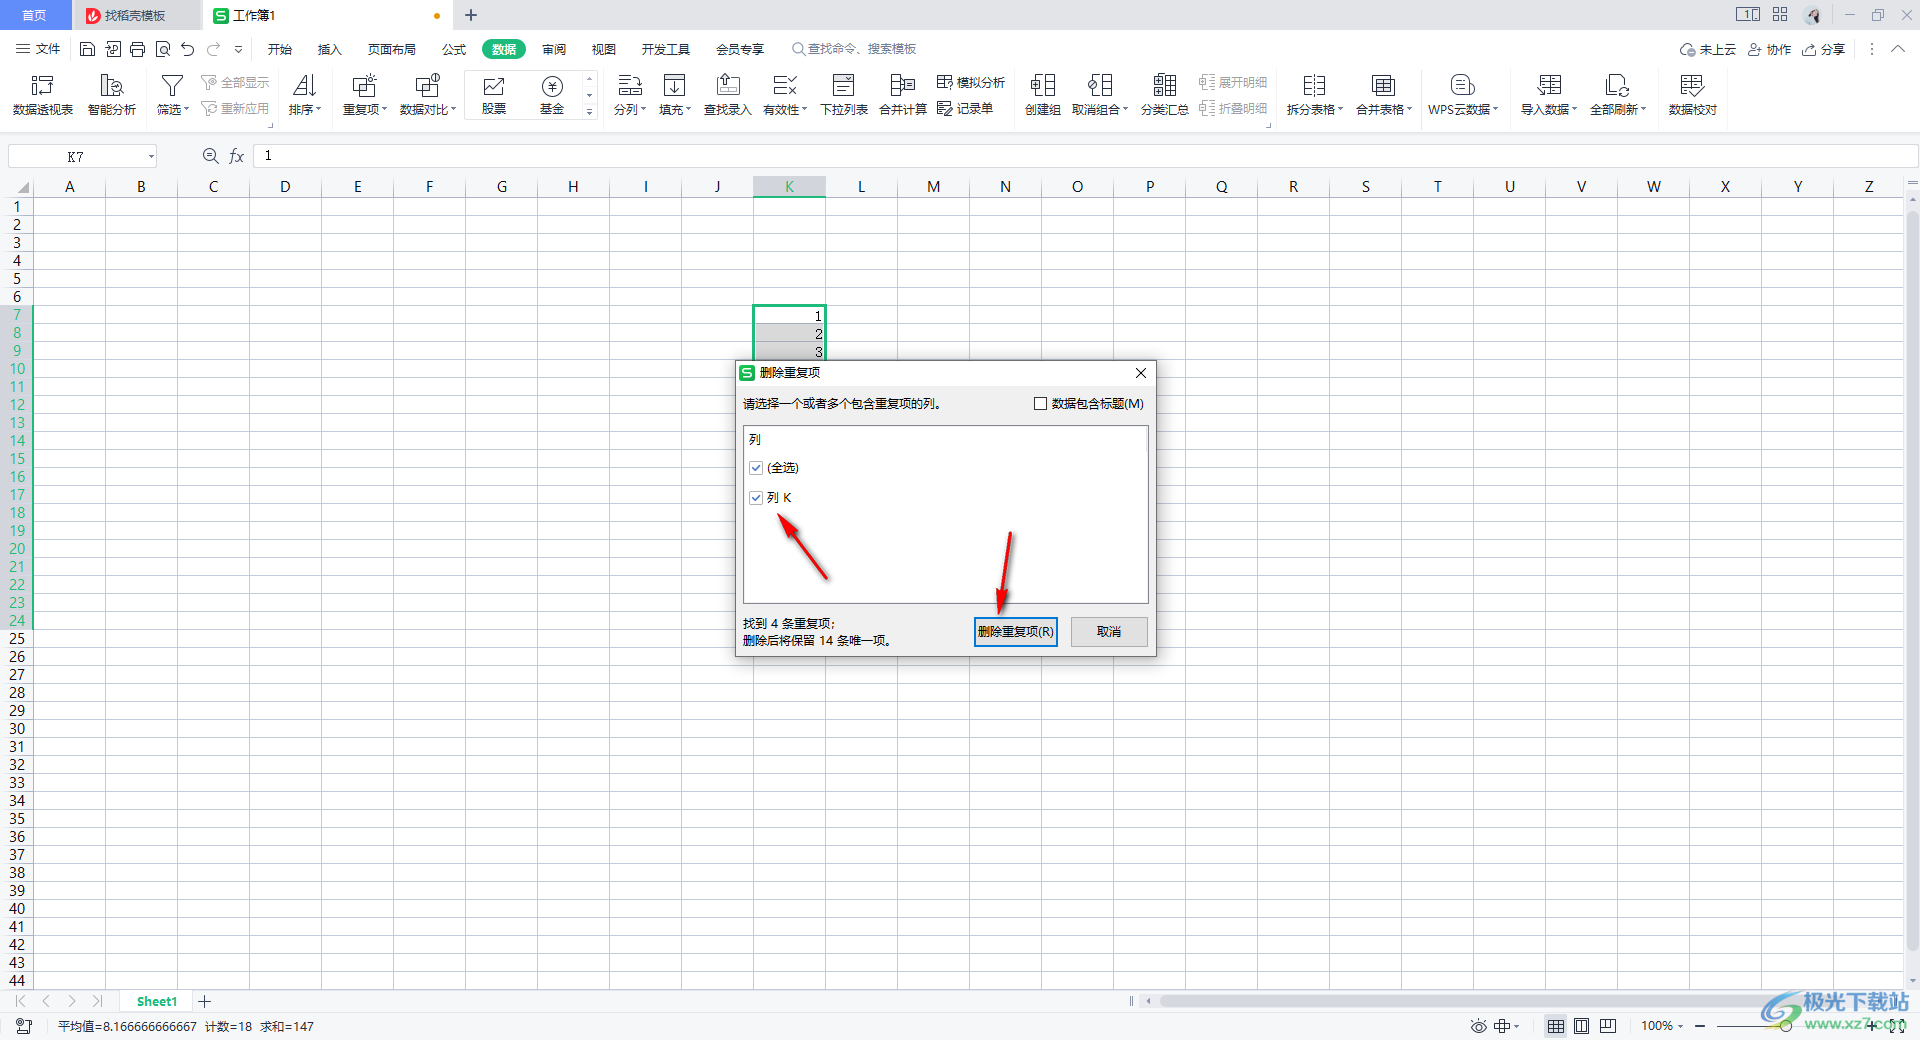Click the 合并表格 merge tables icon

pyautogui.click(x=1383, y=86)
